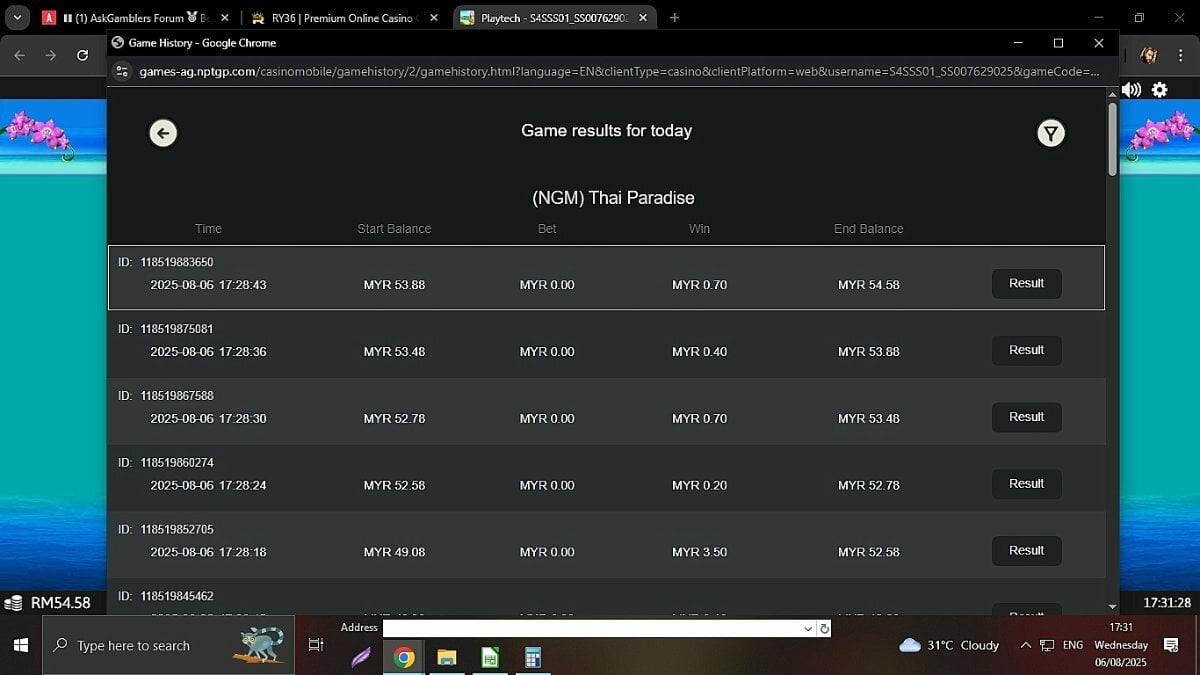Select end balance MYR 54.58
Screen dimensions: 1200x675
click(868, 285)
